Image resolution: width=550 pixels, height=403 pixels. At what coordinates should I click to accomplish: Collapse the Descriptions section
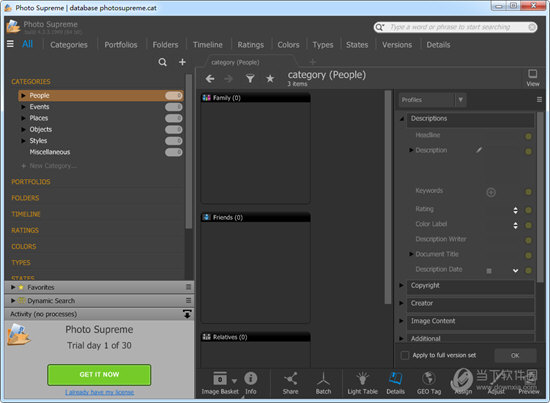[402, 119]
